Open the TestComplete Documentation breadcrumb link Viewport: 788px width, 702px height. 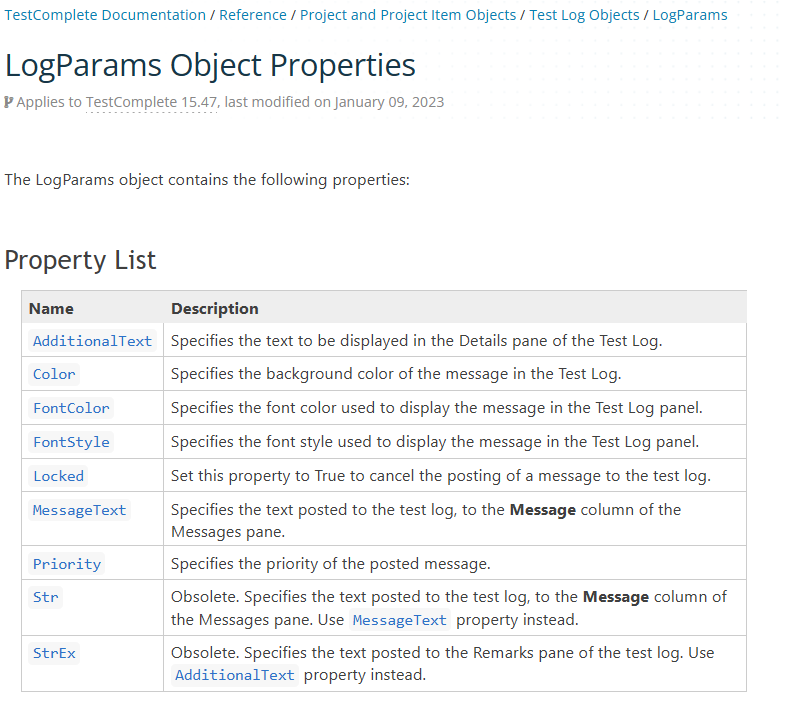point(105,15)
